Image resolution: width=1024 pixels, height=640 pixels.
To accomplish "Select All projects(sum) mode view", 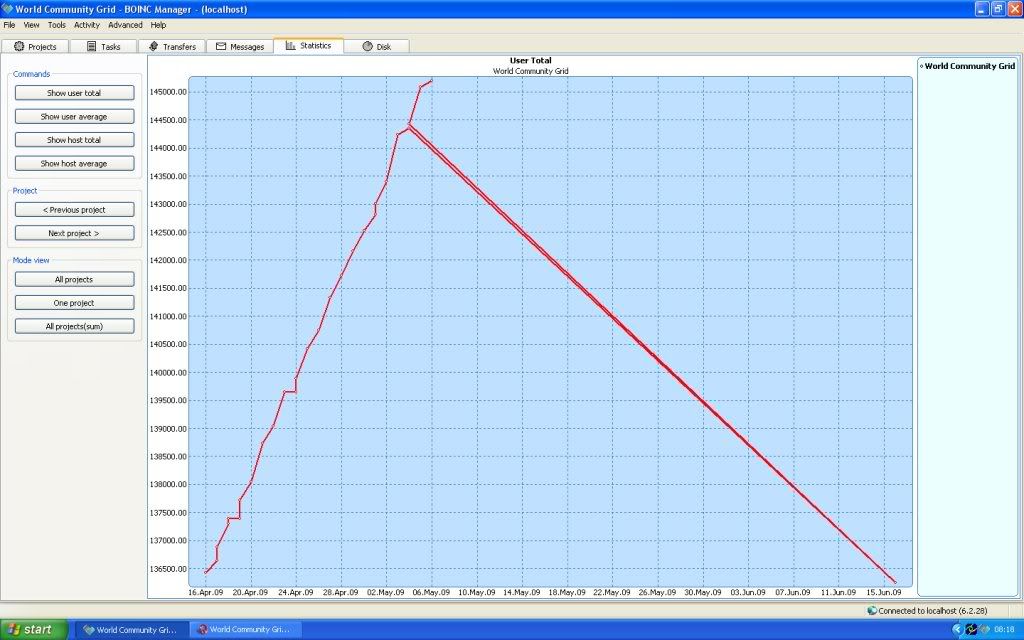I will [x=74, y=326].
